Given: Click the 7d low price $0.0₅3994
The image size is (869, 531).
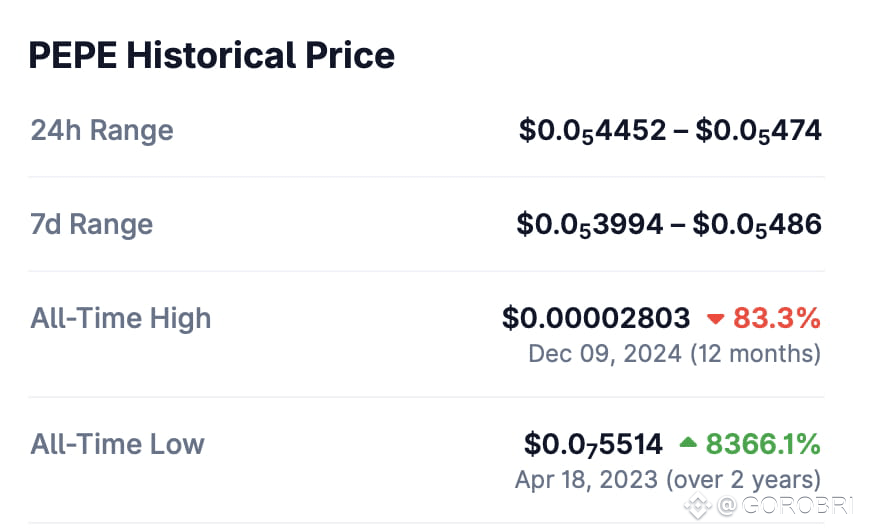Looking at the screenshot, I should click(x=590, y=224).
